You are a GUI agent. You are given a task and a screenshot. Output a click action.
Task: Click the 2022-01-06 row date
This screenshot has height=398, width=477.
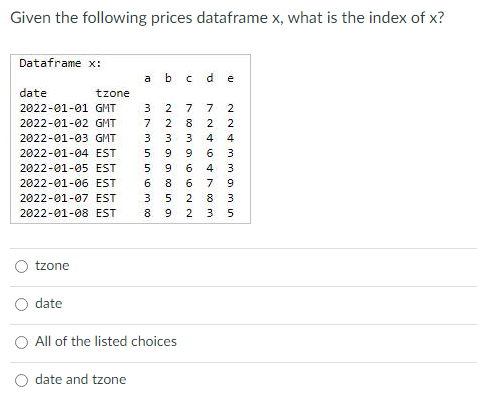click(54, 183)
